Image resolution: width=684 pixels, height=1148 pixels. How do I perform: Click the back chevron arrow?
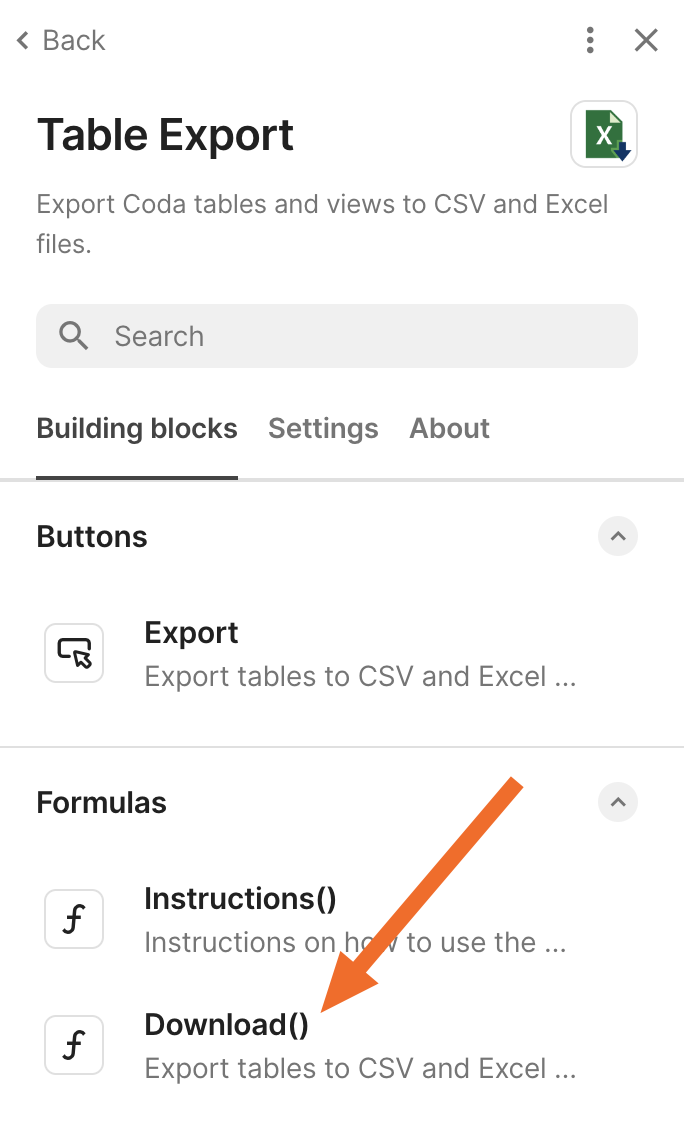click(x=22, y=41)
